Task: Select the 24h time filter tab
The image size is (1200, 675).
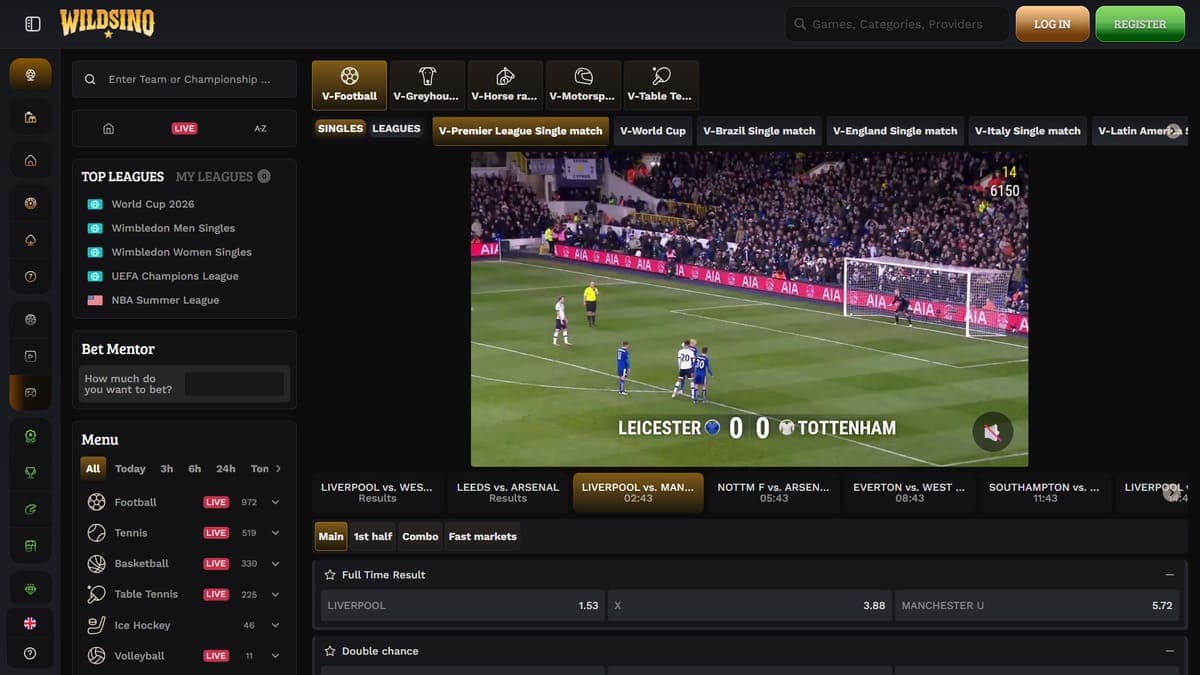Action: 226,468
